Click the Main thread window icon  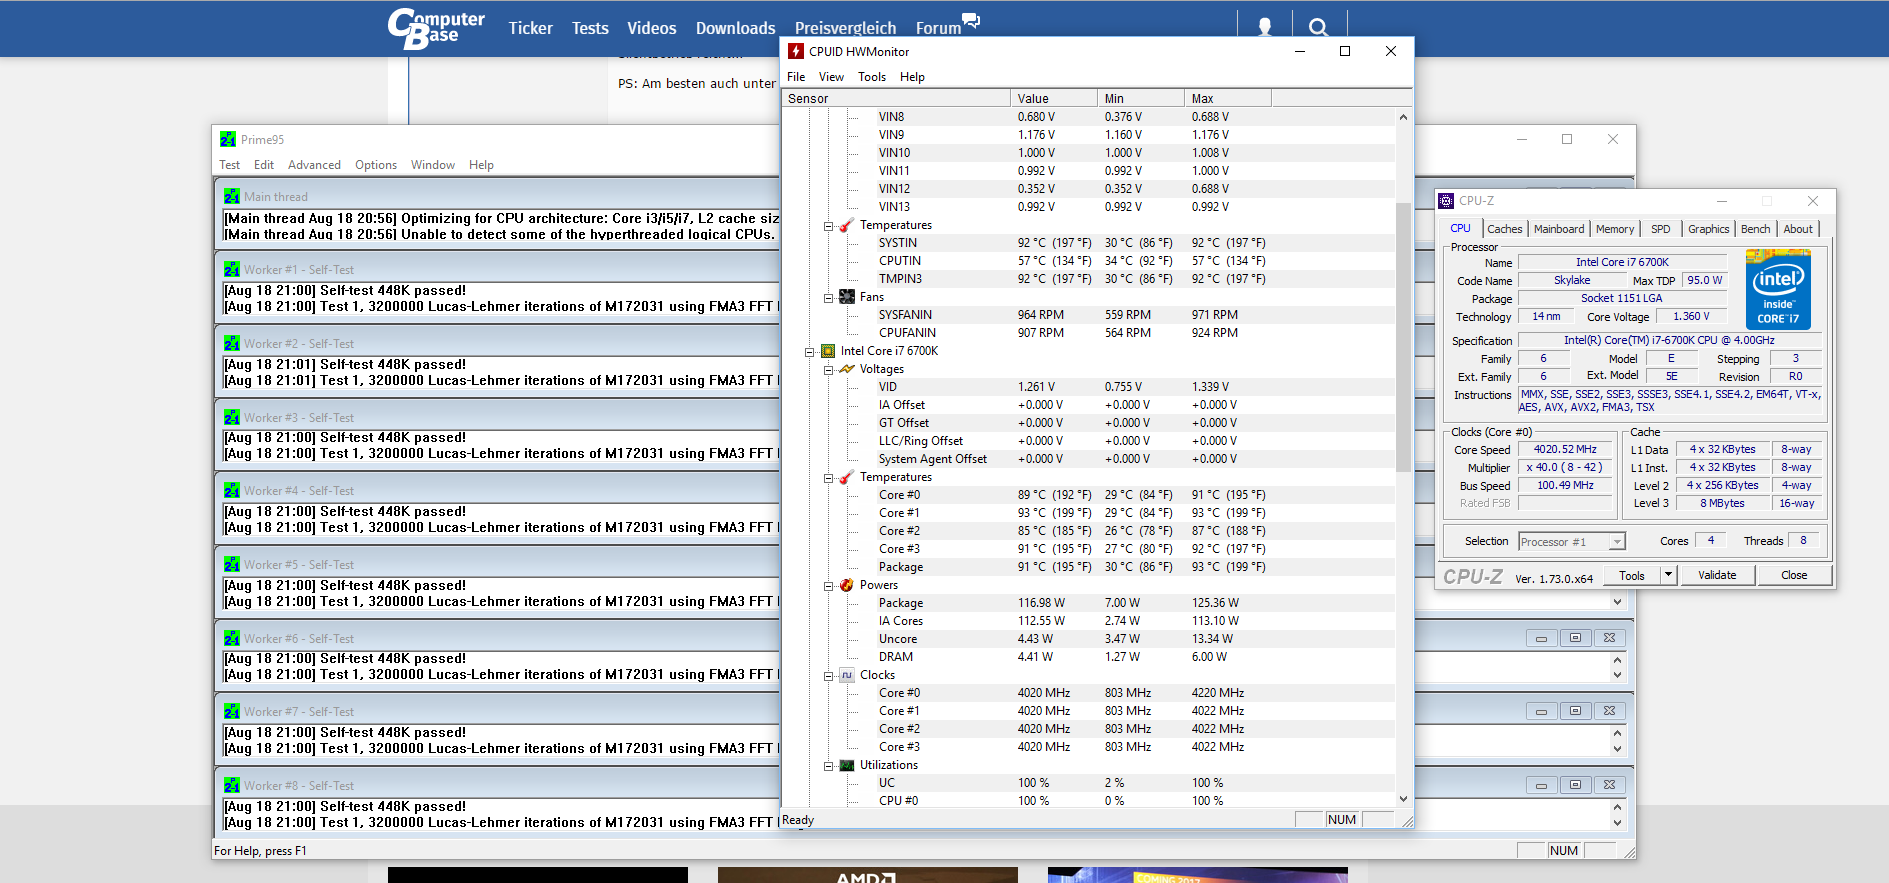(x=232, y=197)
